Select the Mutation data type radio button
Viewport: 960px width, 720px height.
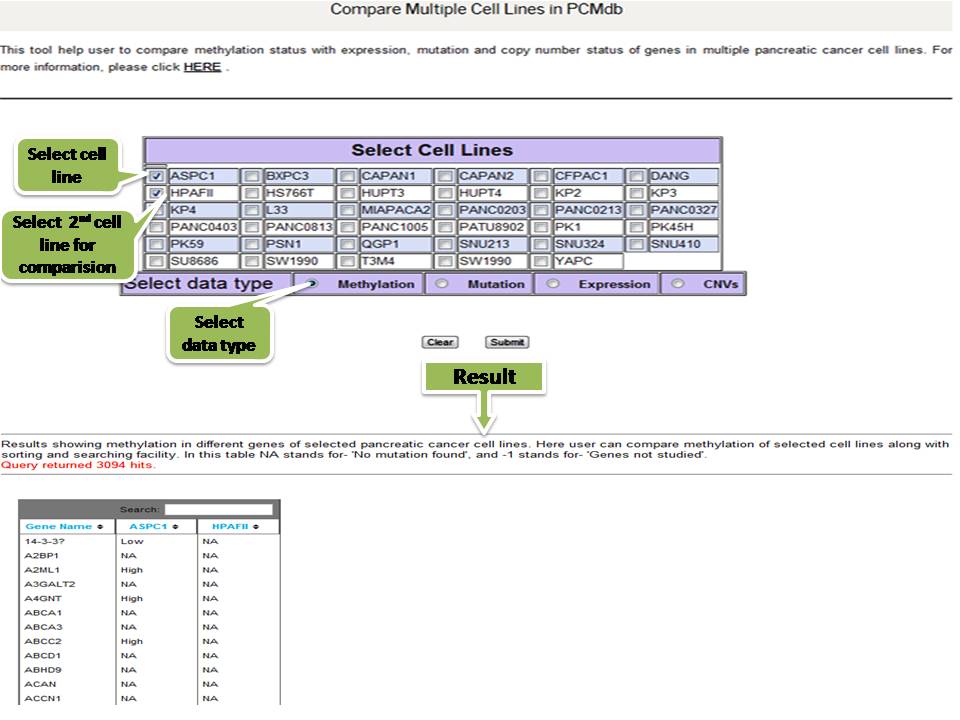[442, 284]
